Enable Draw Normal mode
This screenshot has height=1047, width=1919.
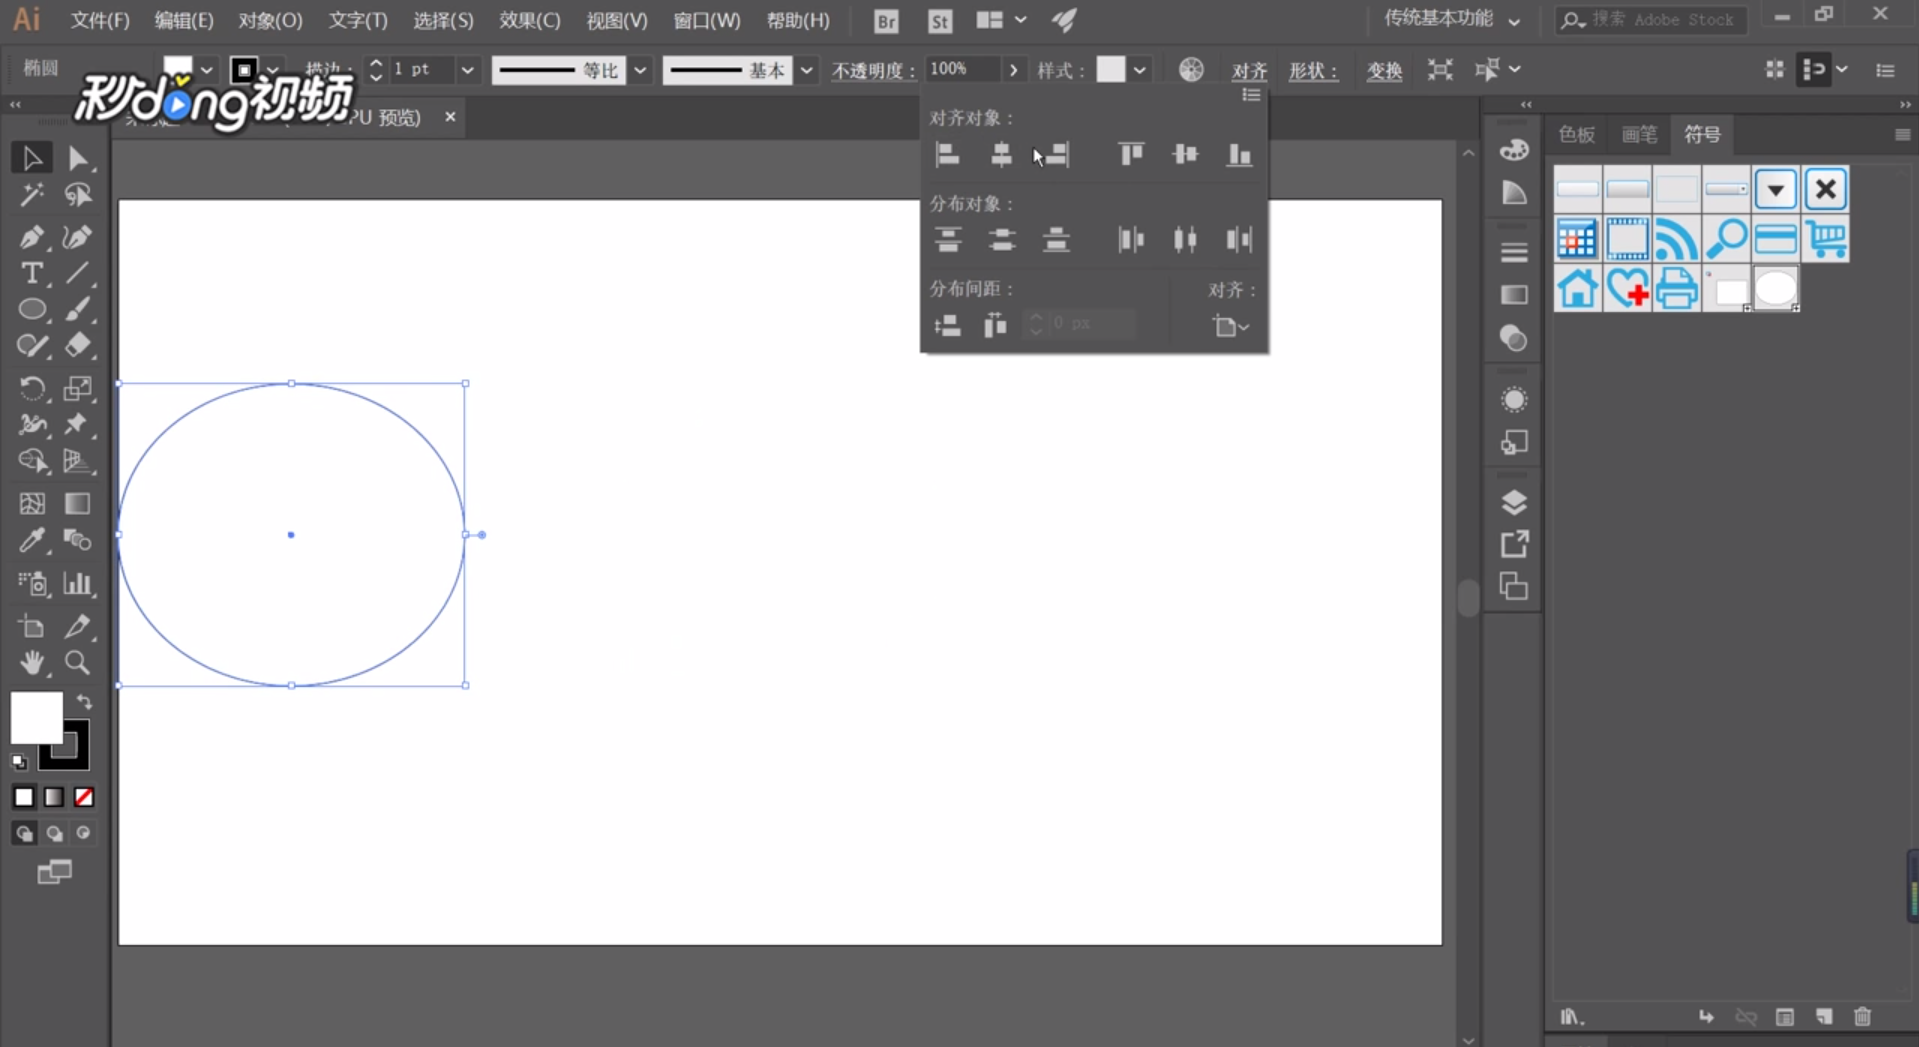pyautogui.click(x=25, y=833)
